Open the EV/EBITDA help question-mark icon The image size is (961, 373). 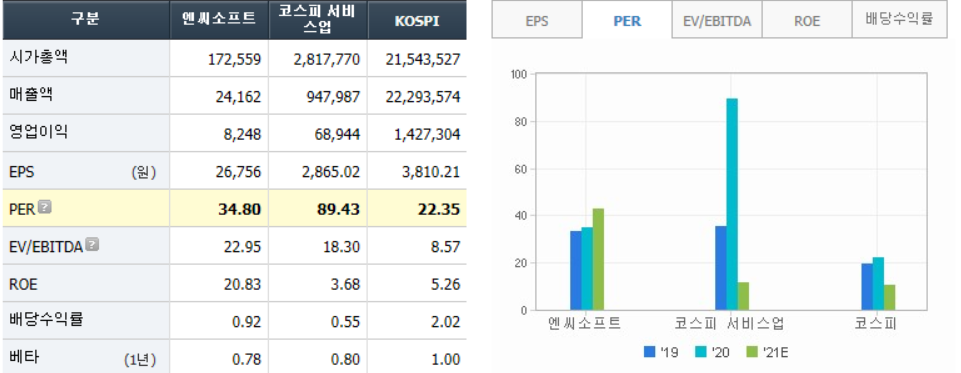[92, 245]
